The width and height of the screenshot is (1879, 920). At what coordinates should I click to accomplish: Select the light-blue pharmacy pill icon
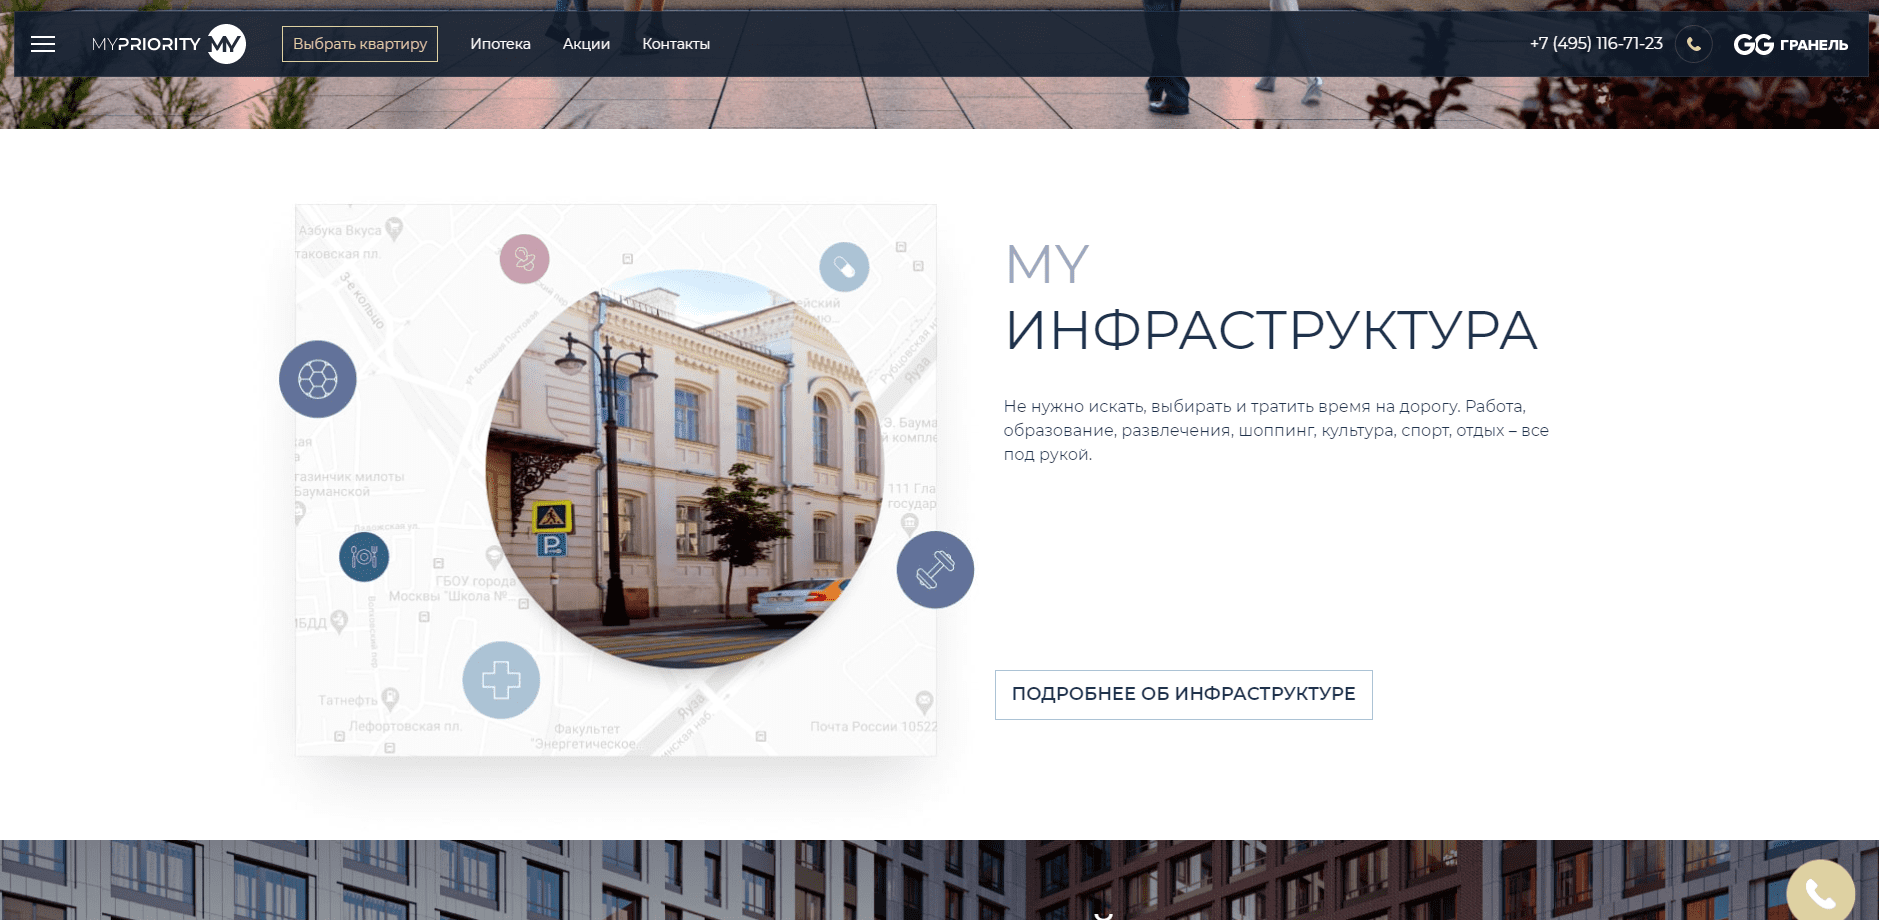(x=844, y=267)
